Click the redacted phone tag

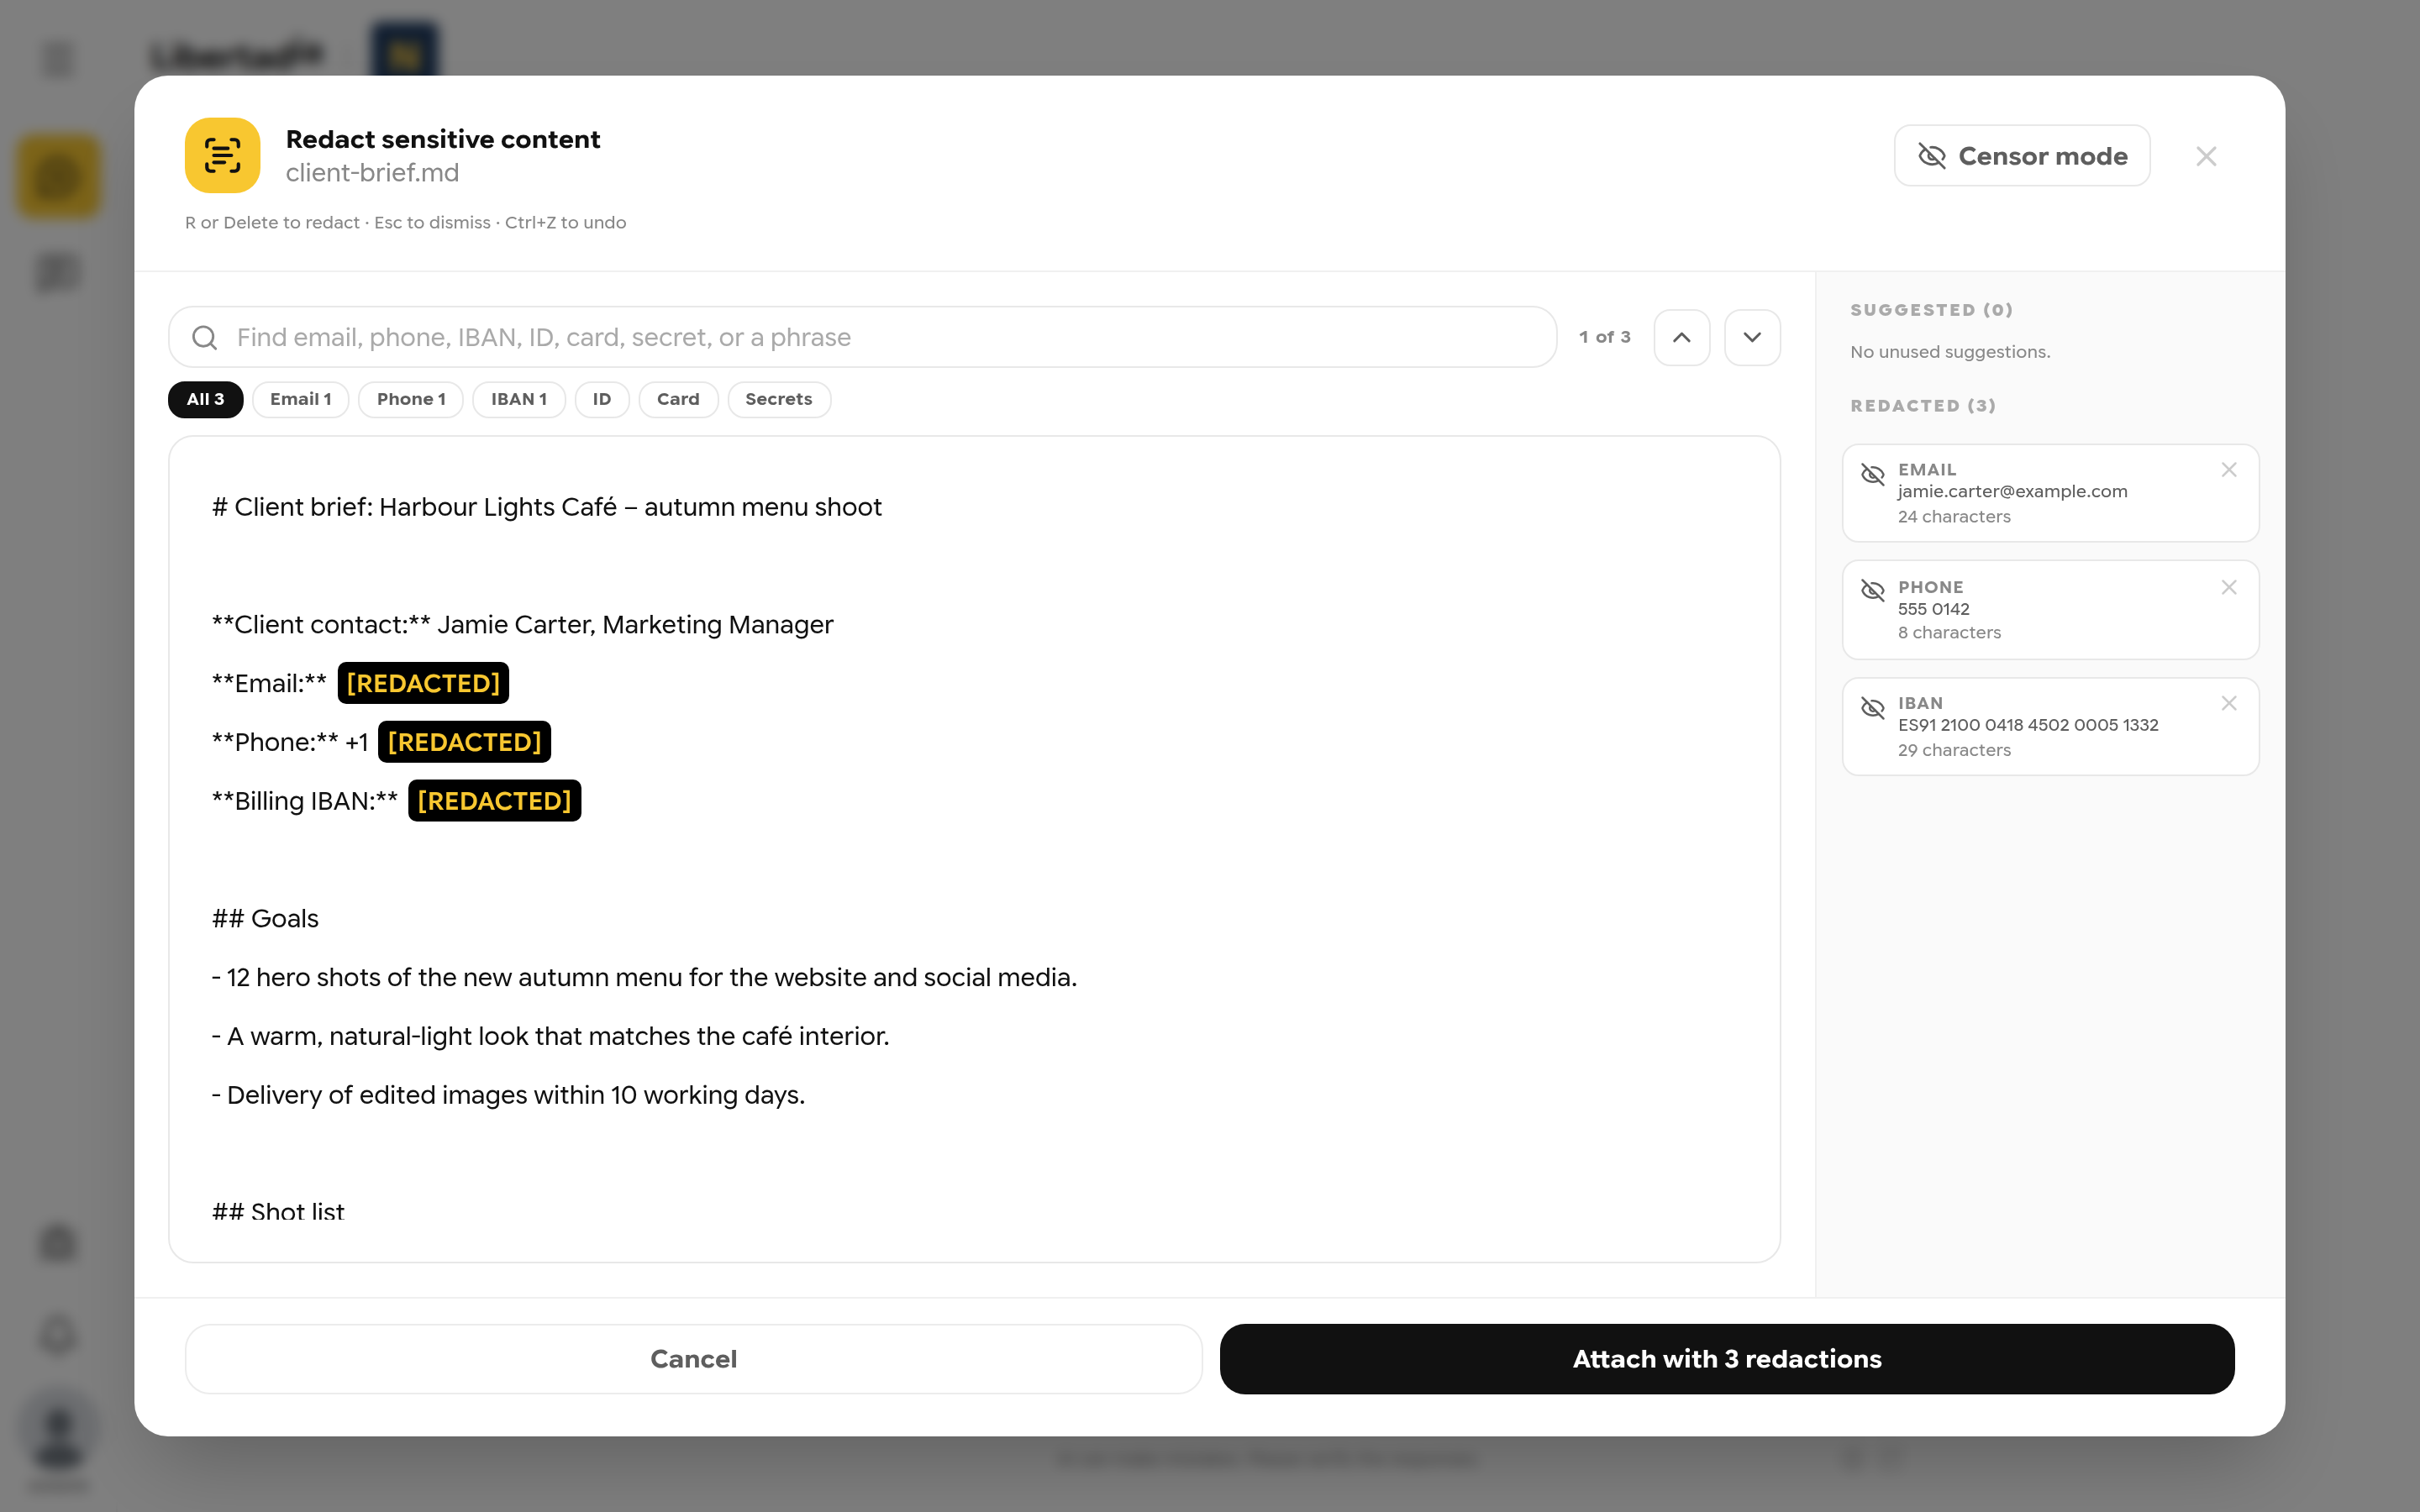click(464, 742)
